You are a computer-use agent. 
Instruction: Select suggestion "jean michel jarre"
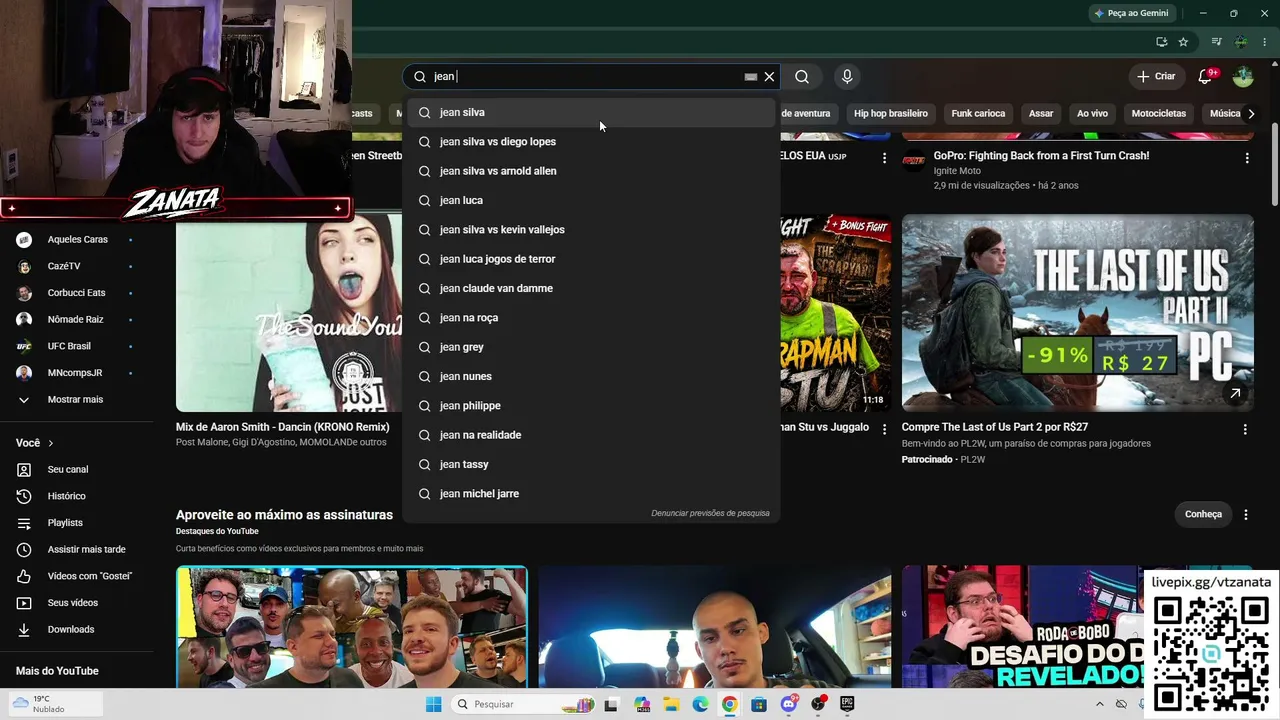pyautogui.click(x=591, y=494)
